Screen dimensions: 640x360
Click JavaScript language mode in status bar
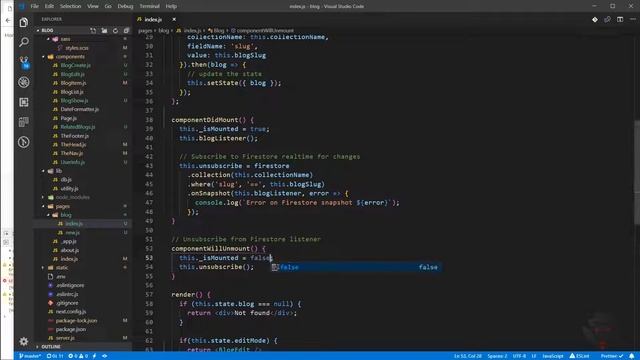pyautogui.click(x=553, y=356)
